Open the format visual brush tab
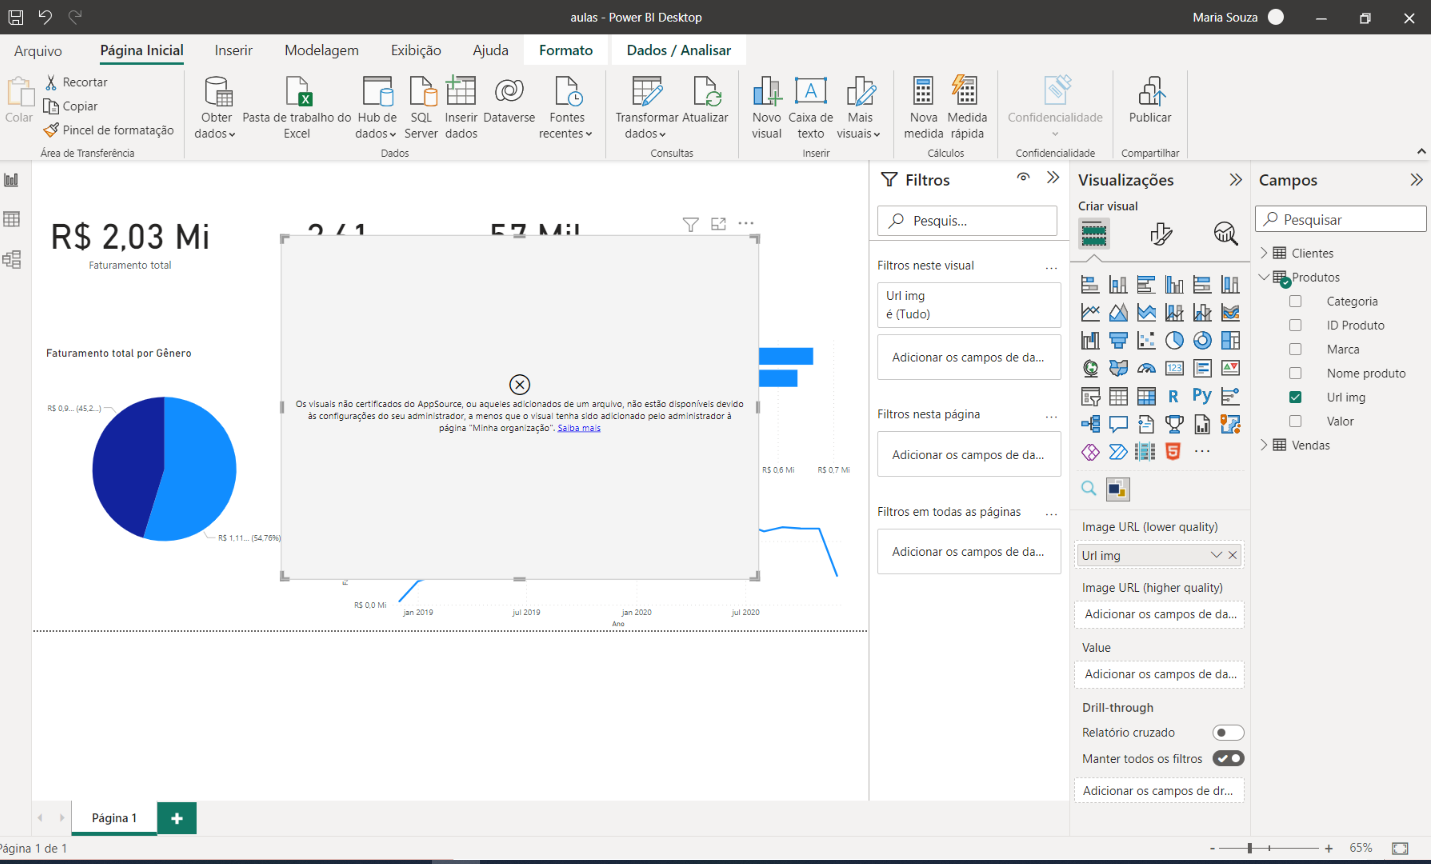Image resolution: width=1431 pixels, height=864 pixels. pyautogui.click(x=1160, y=234)
